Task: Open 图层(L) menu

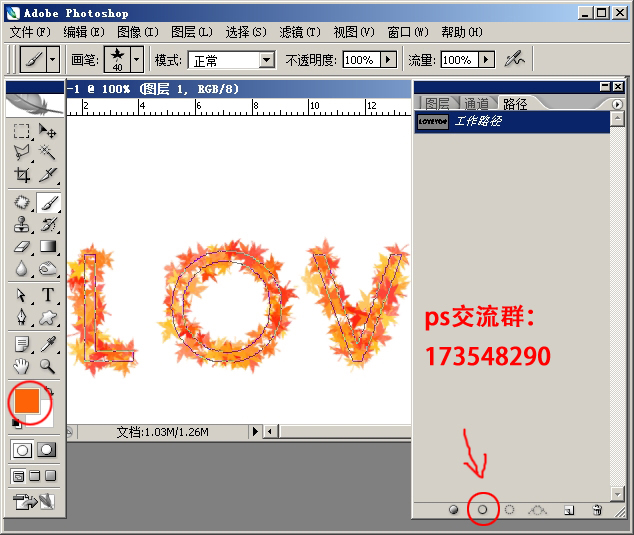Action: click(192, 32)
